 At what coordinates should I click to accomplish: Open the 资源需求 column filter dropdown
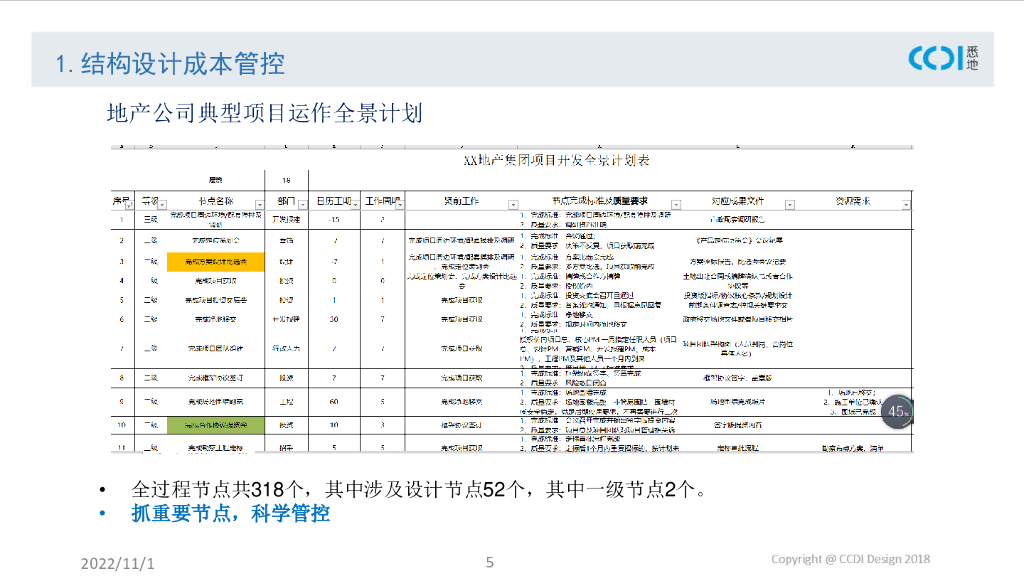pyautogui.click(x=906, y=205)
